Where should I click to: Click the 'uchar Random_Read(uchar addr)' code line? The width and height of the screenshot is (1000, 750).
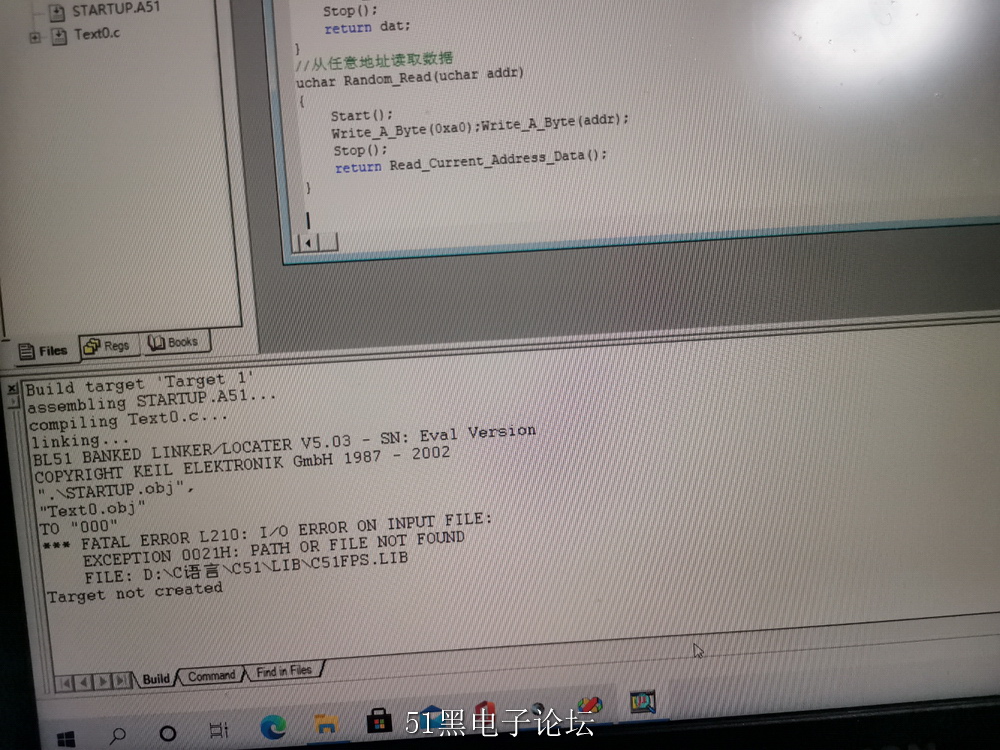point(409,77)
